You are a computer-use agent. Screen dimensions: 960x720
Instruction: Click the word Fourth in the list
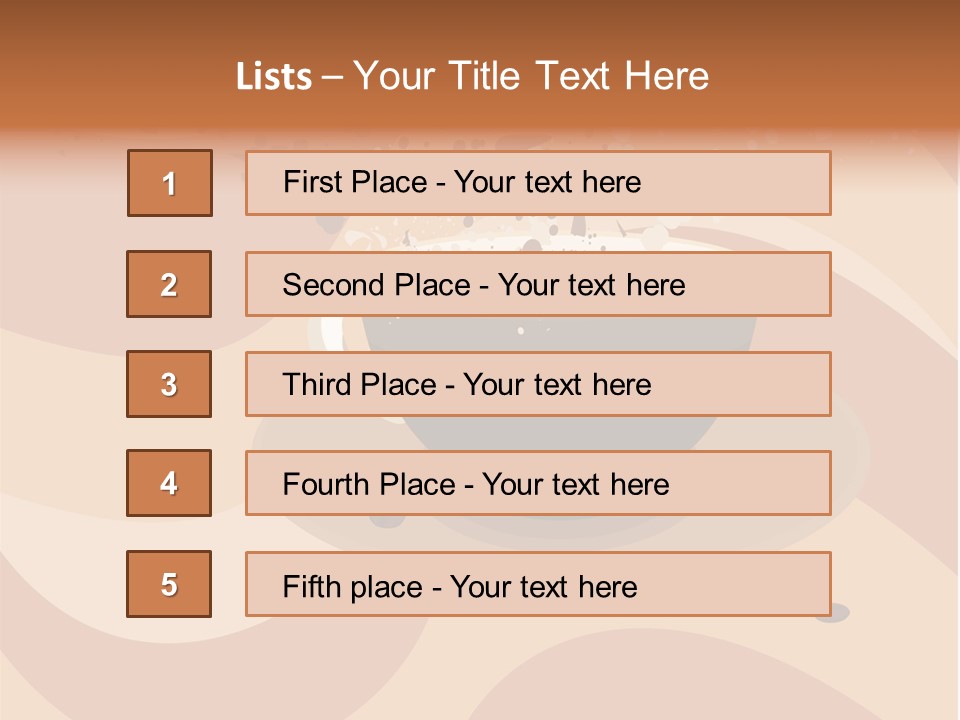click(326, 484)
